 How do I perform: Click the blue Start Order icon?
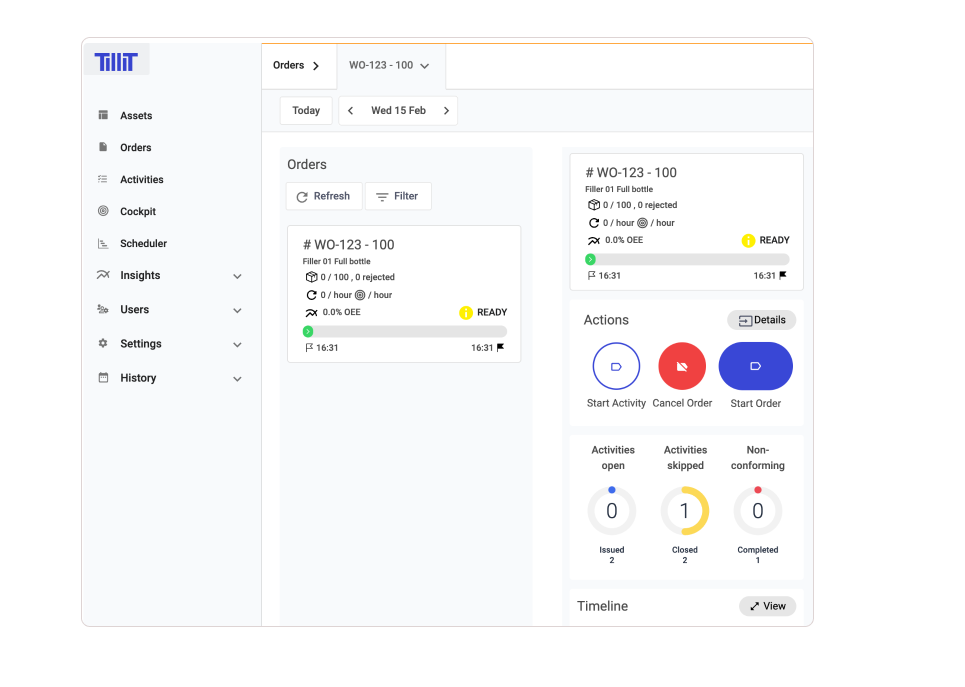coord(755,366)
